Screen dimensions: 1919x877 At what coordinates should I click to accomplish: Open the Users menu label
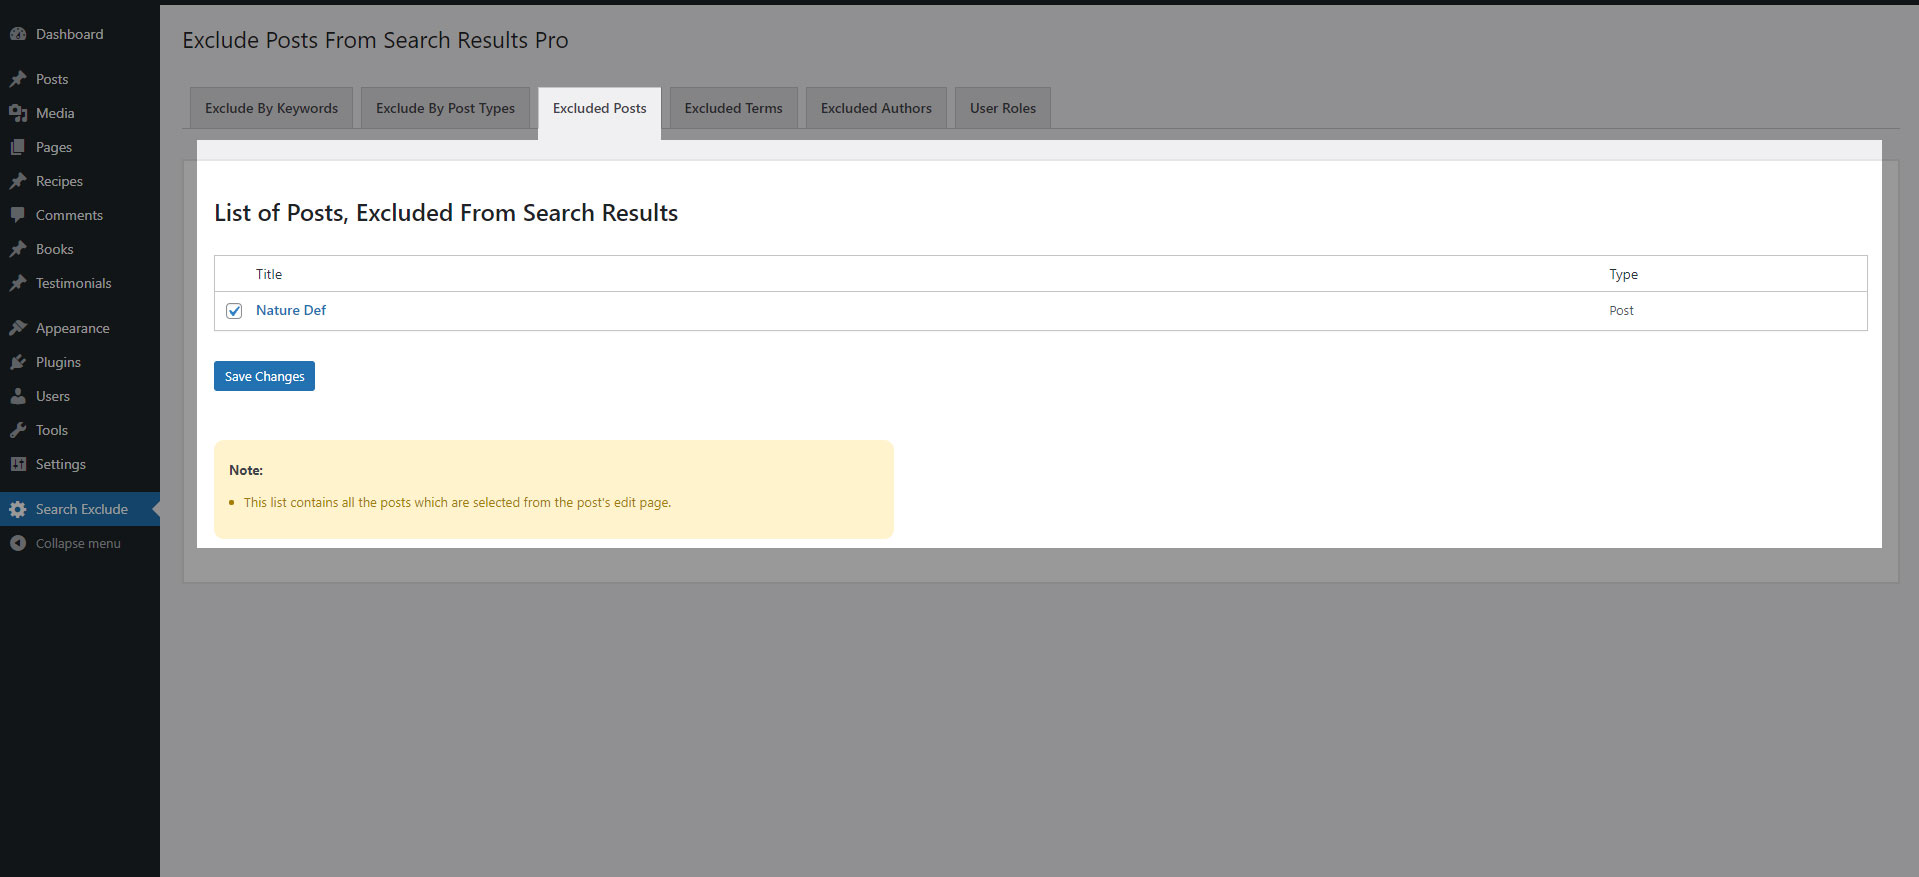tap(53, 396)
